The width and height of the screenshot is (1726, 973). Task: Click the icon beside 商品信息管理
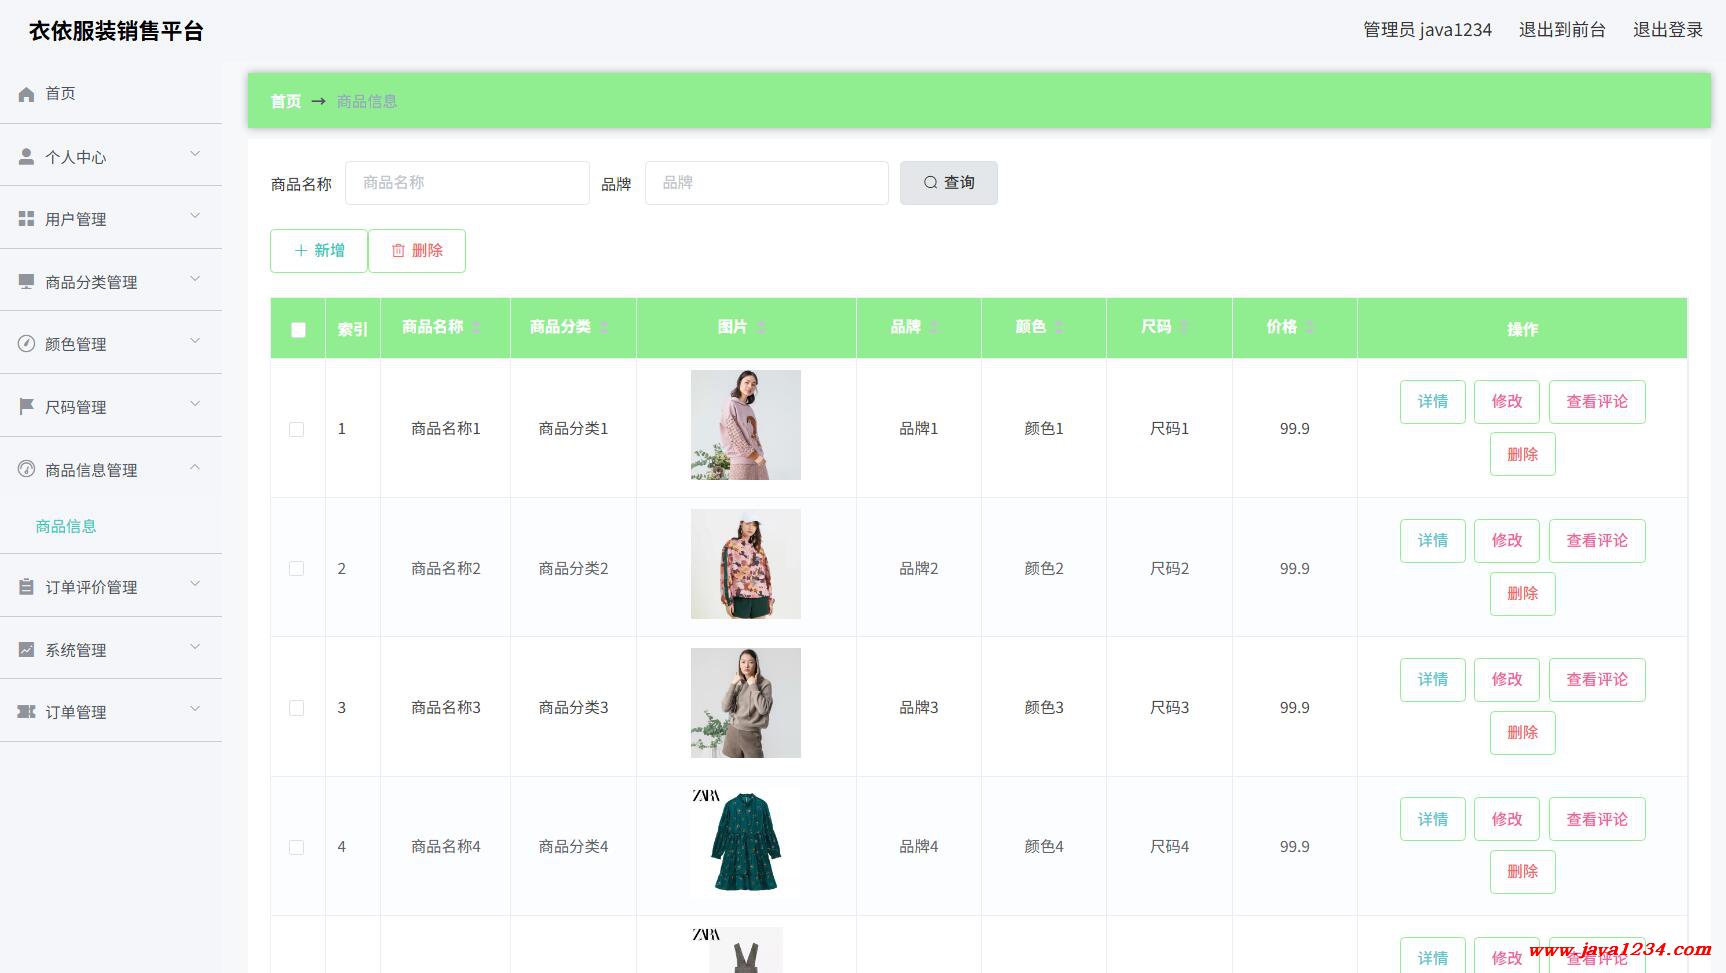click(26, 469)
